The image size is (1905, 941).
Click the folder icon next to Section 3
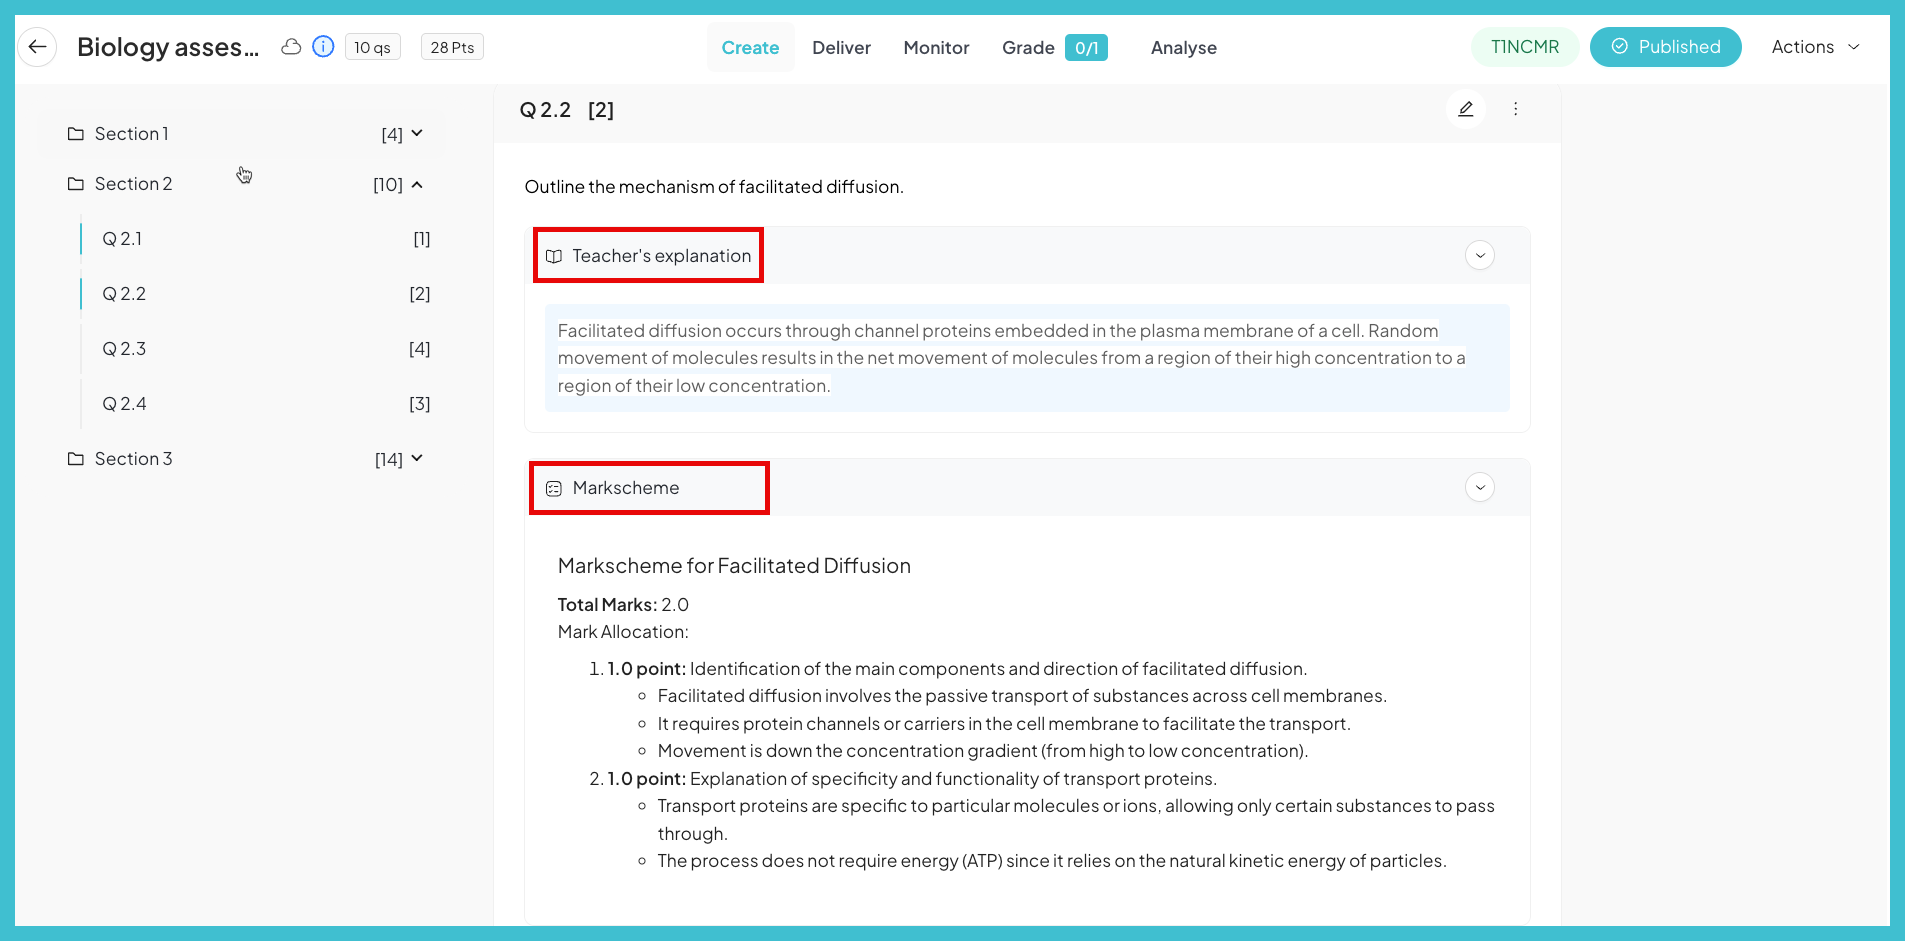(76, 458)
